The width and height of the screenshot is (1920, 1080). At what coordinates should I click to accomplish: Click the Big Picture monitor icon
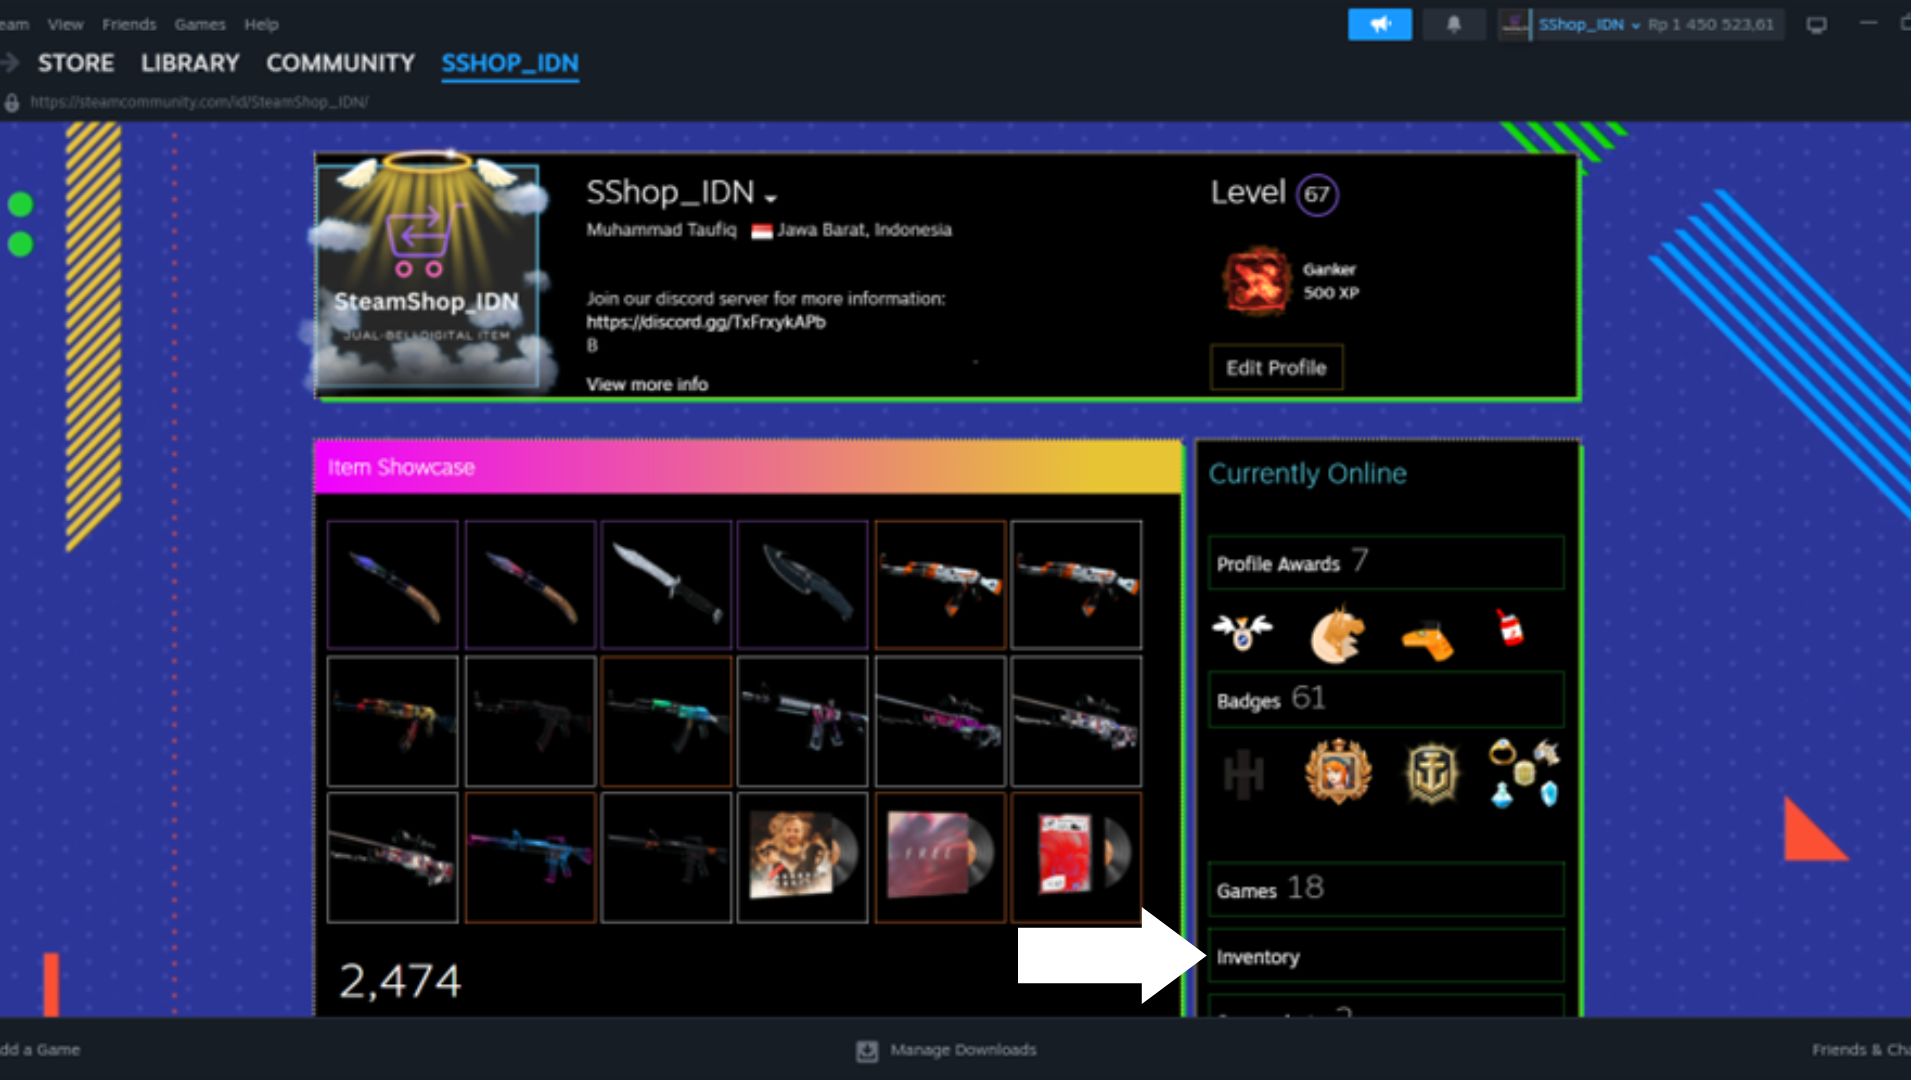(x=1816, y=24)
